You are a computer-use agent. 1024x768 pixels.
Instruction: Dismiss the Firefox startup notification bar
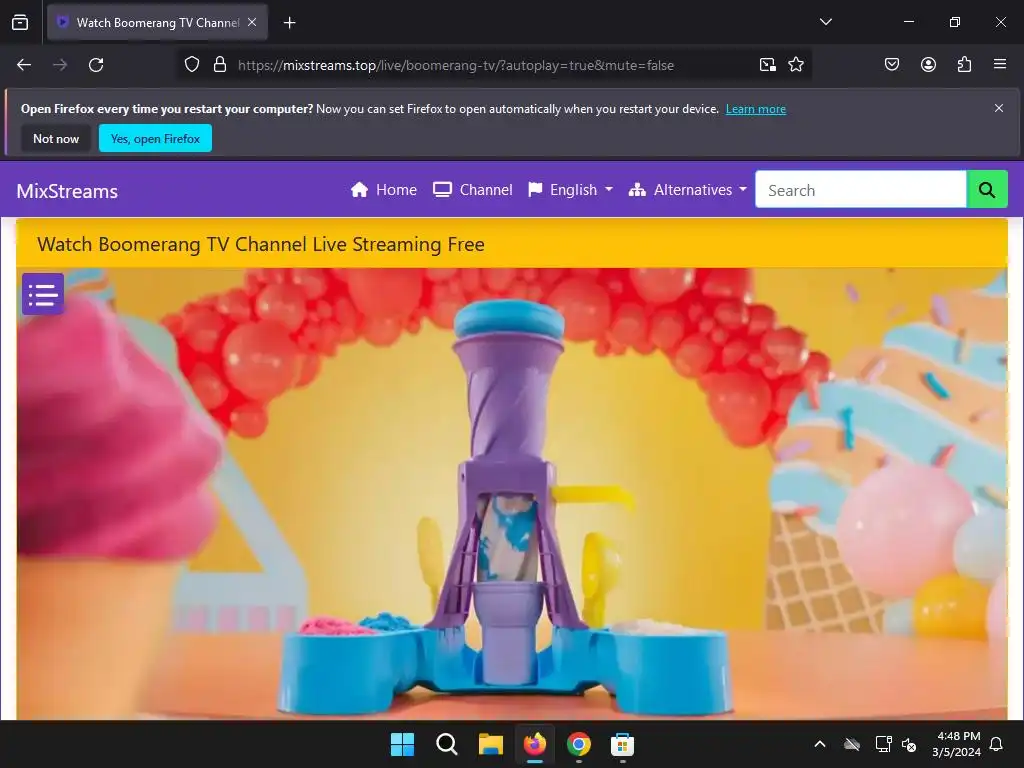[999, 108]
